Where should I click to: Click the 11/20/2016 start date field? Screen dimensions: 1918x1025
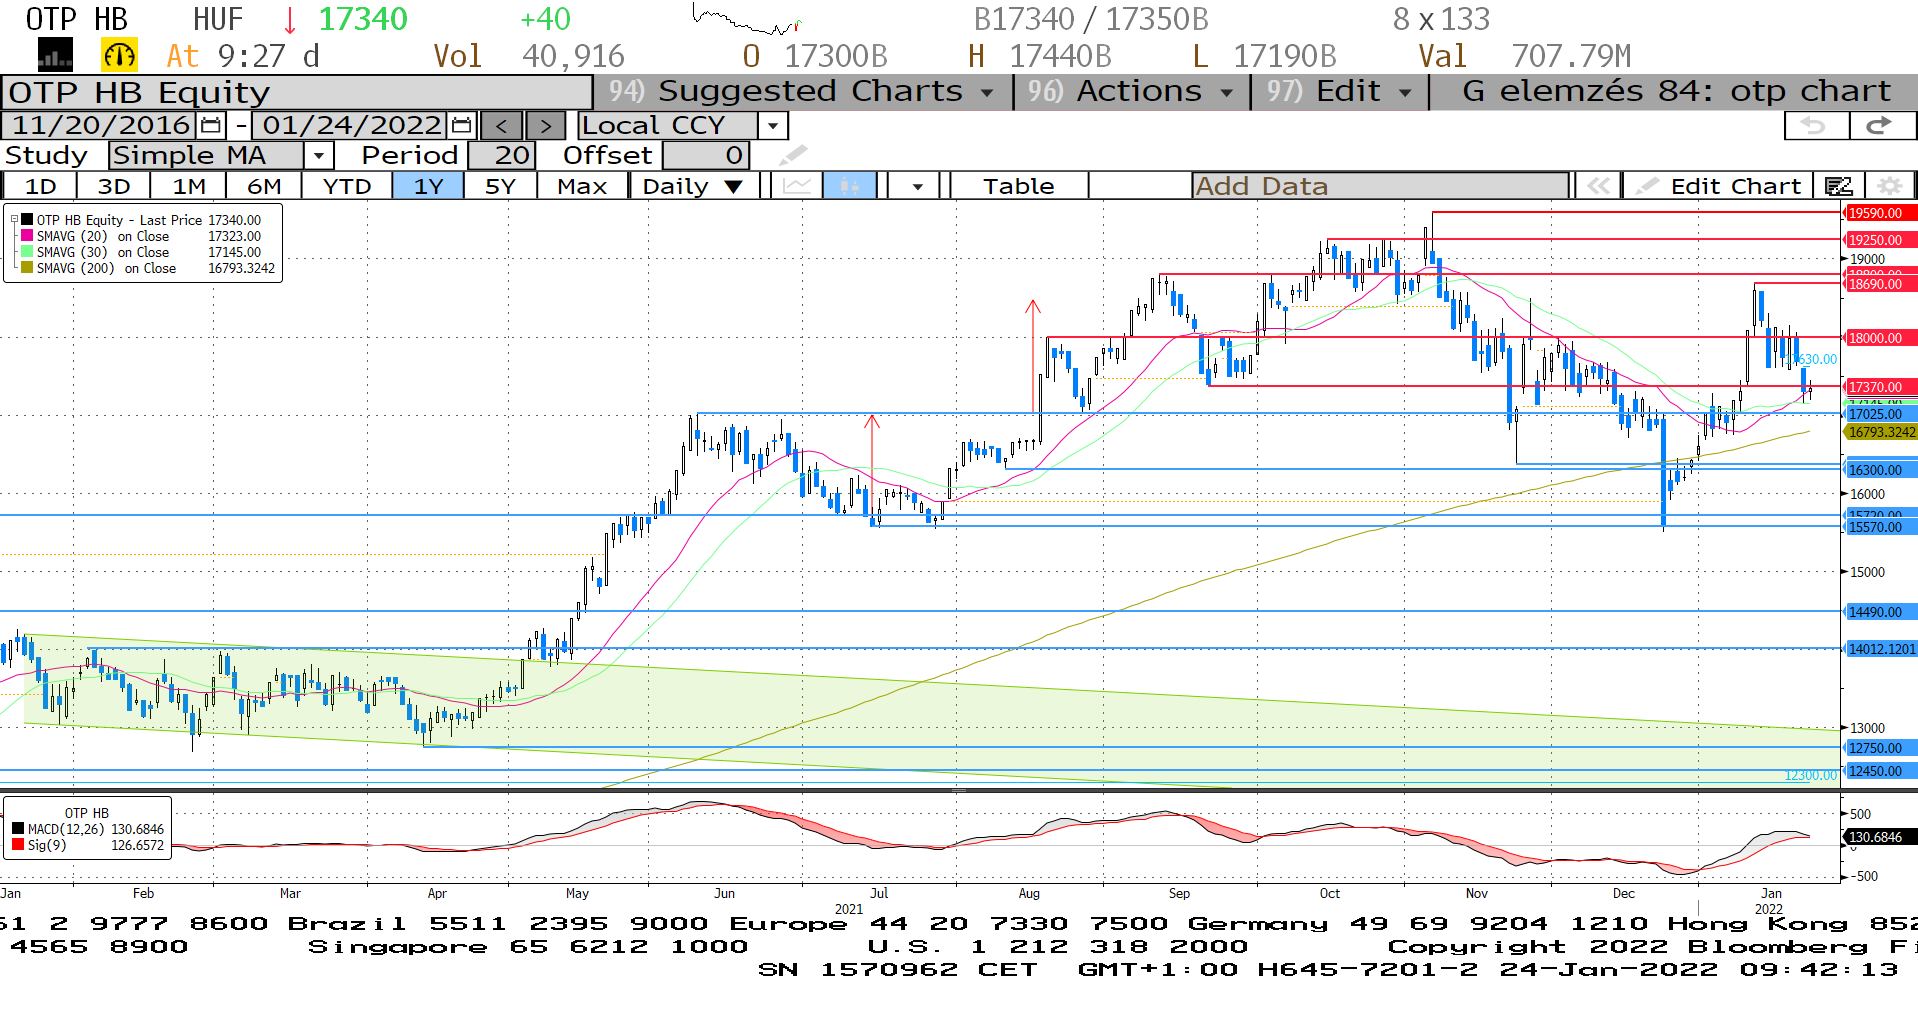point(100,125)
